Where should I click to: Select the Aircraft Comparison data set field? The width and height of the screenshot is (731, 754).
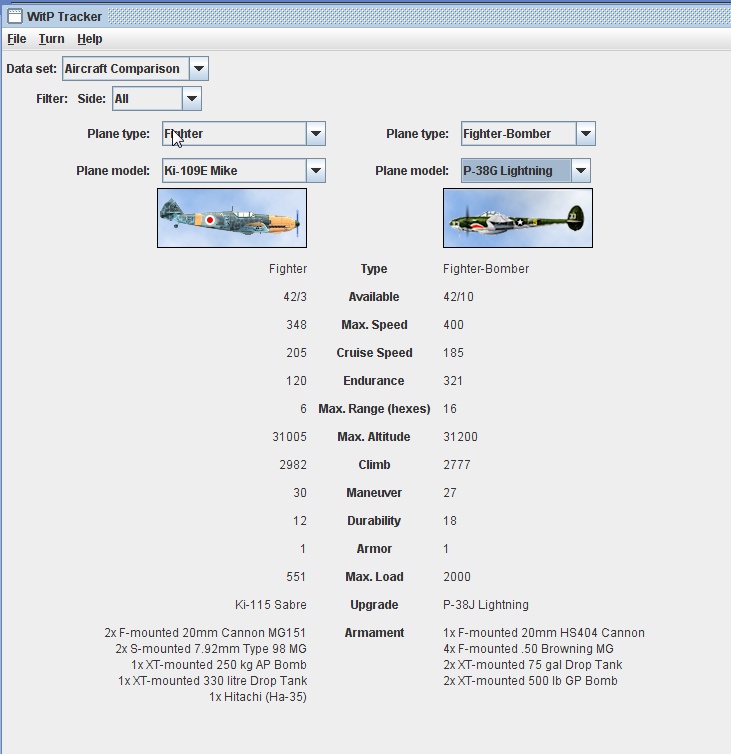click(126, 69)
